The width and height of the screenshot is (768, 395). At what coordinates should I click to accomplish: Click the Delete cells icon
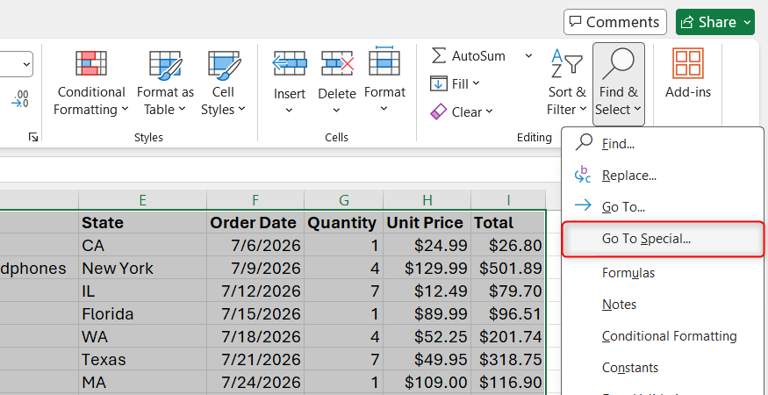[337, 64]
